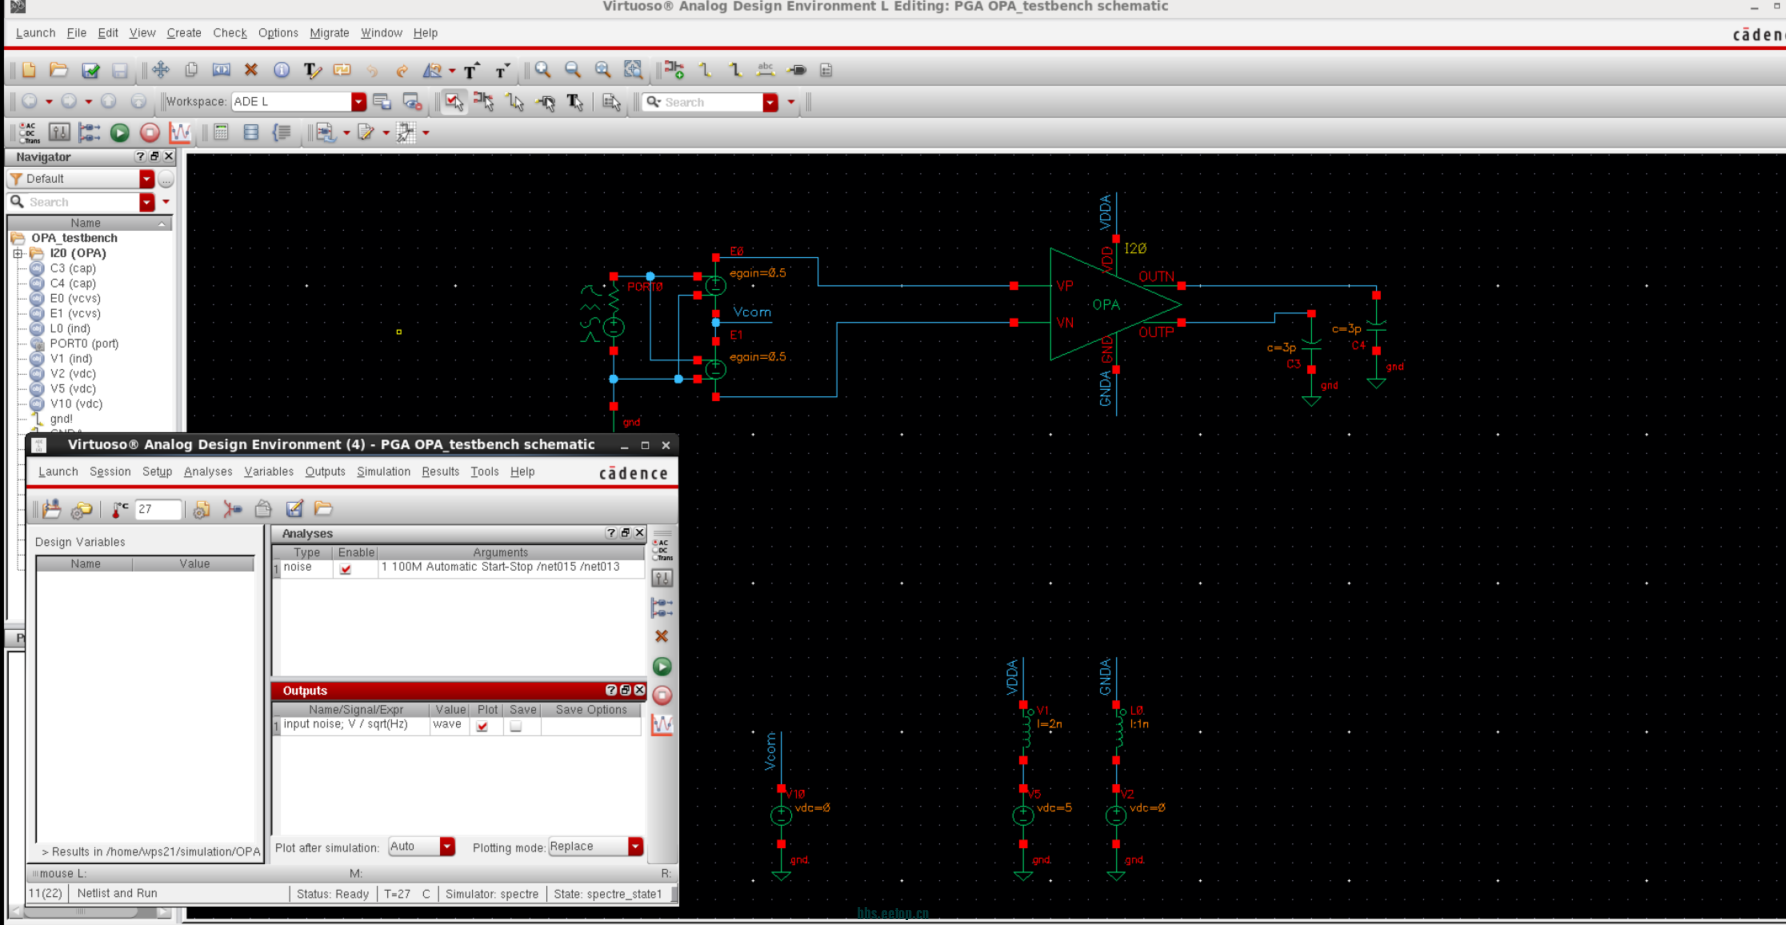Select PORT0 (port) in Navigator tree
This screenshot has height=925, width=1786.
(x=84, y=343)
